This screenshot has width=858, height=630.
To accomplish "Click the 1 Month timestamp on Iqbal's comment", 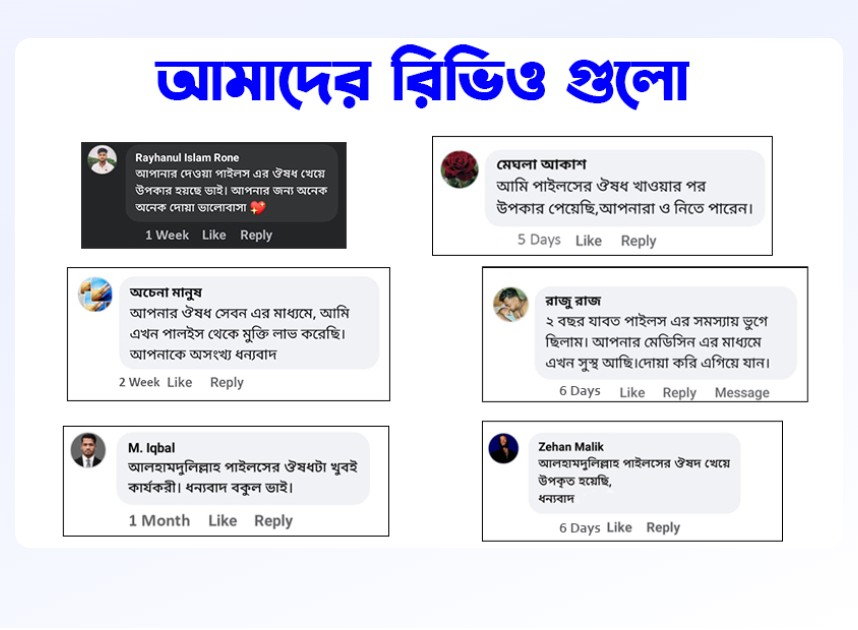I will coord(159,521).
